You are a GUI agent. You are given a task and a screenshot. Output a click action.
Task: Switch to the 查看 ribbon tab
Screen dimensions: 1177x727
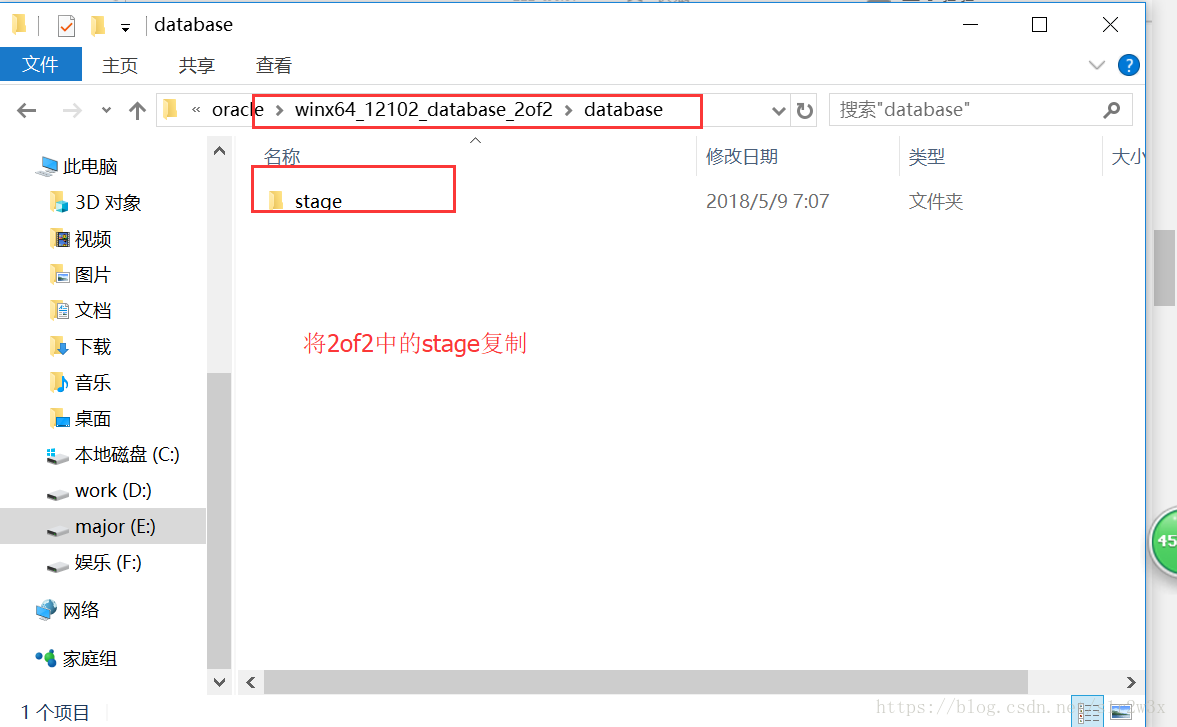pyautogui.click(x=273, y=65)
